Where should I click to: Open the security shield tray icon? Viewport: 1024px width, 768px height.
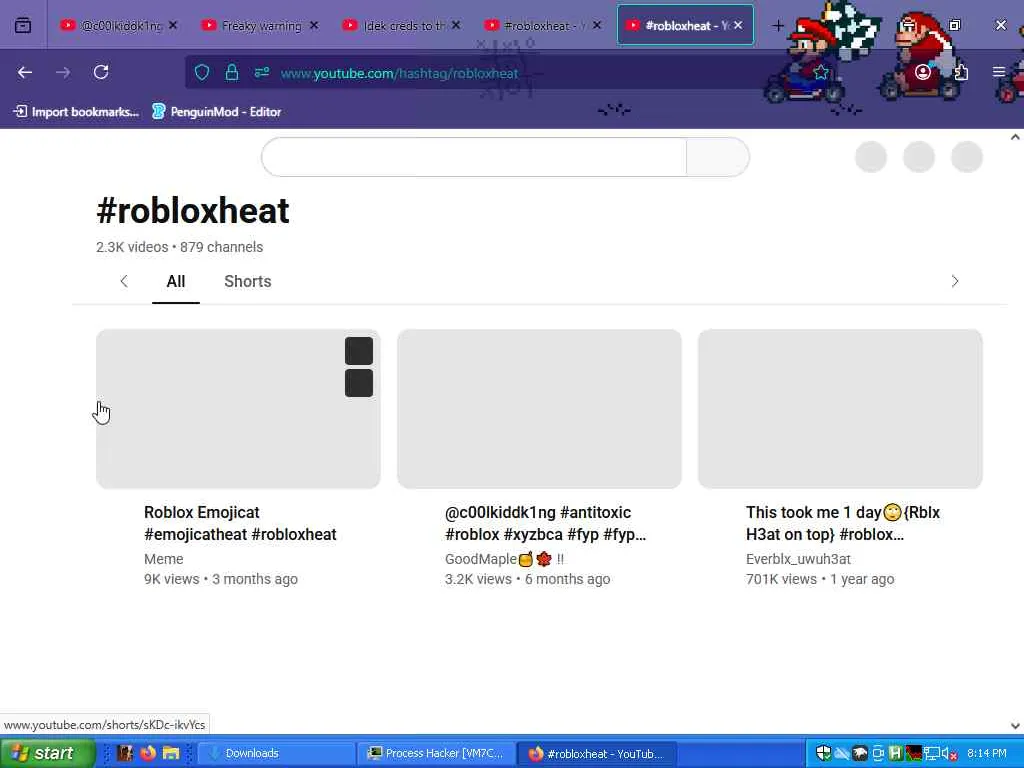(x=824, y=754)
